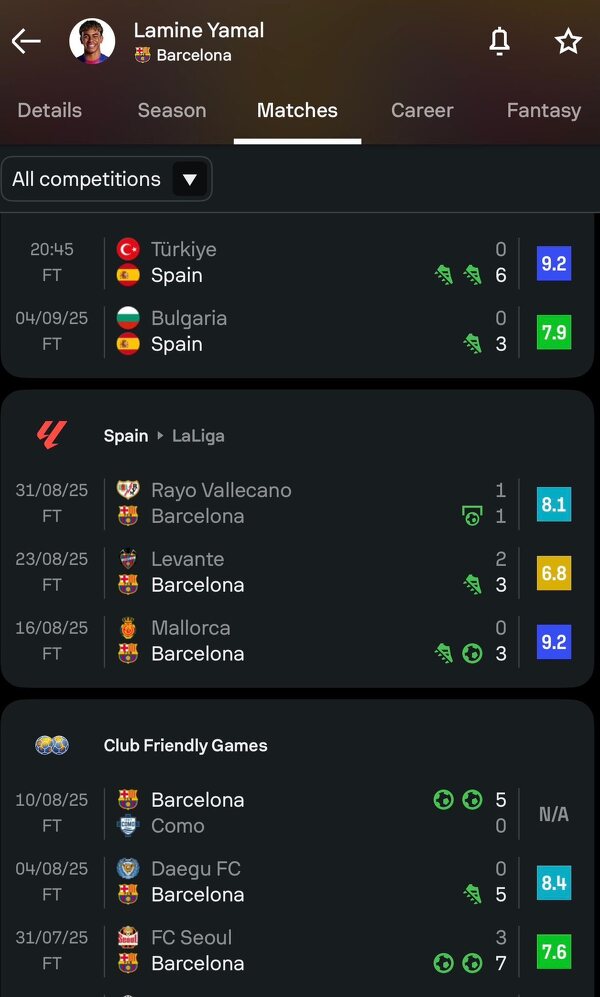Viewport: 600px width, 997px height.
Task: Enable notifications with the bell icon
Action: pos(499,41)
